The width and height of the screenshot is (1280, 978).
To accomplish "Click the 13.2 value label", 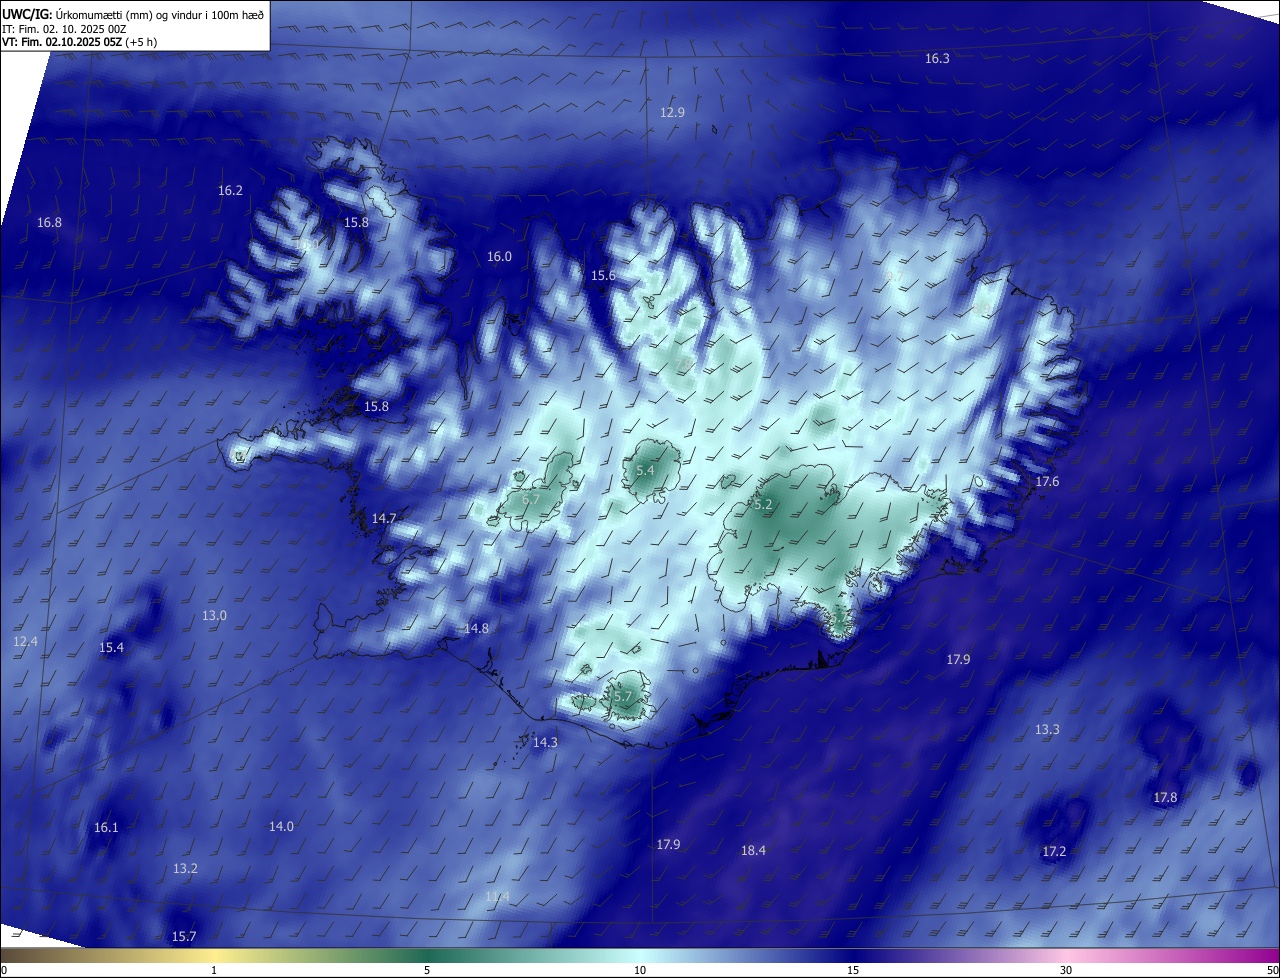I will click(x=185, y=869).
